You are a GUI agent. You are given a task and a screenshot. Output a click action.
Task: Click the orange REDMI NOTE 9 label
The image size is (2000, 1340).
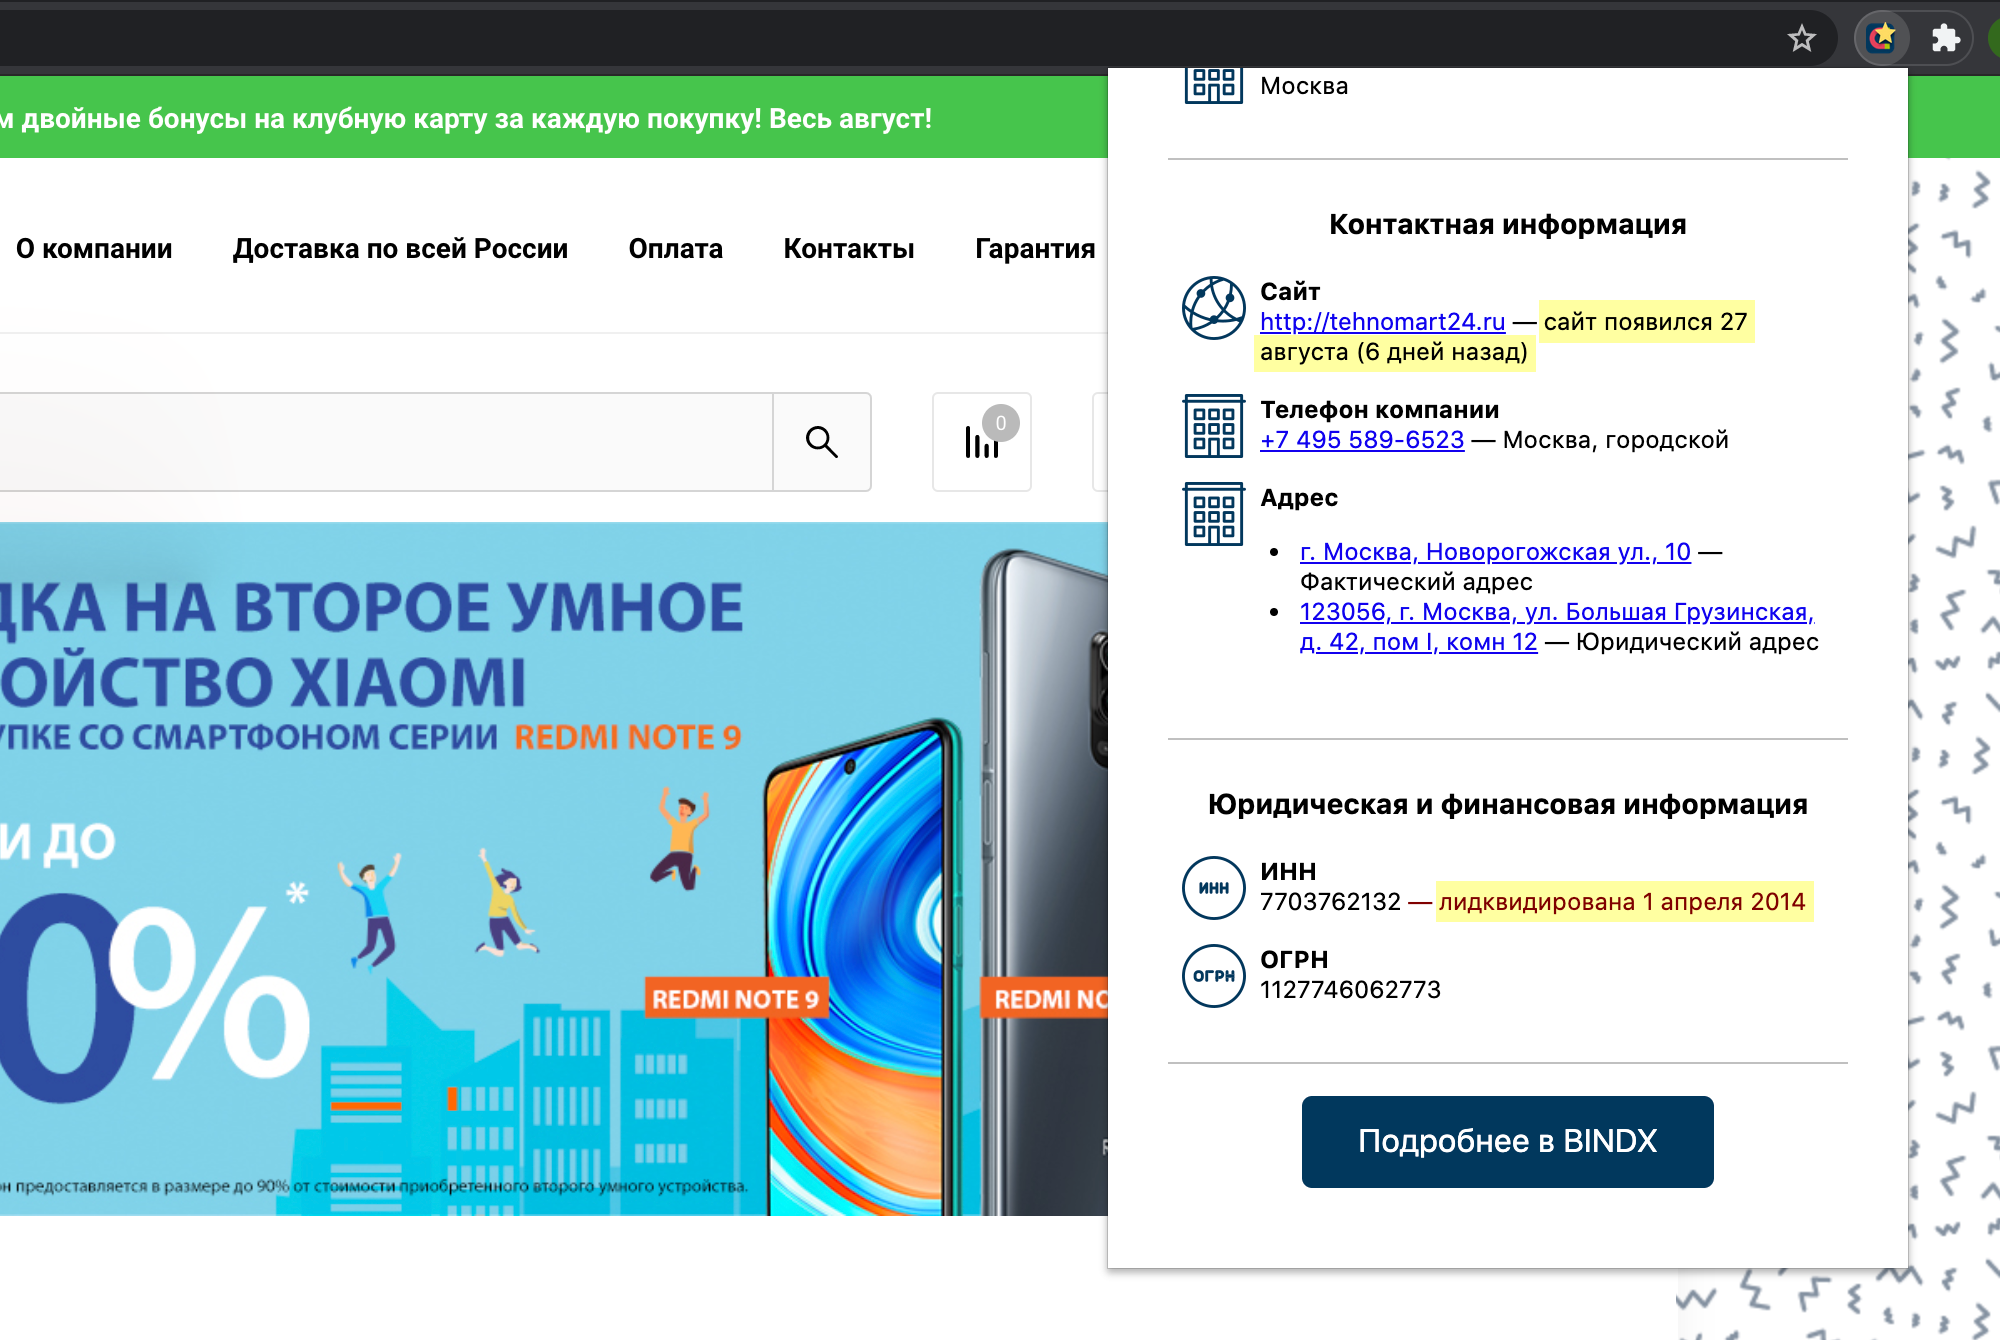click(736, 999)
